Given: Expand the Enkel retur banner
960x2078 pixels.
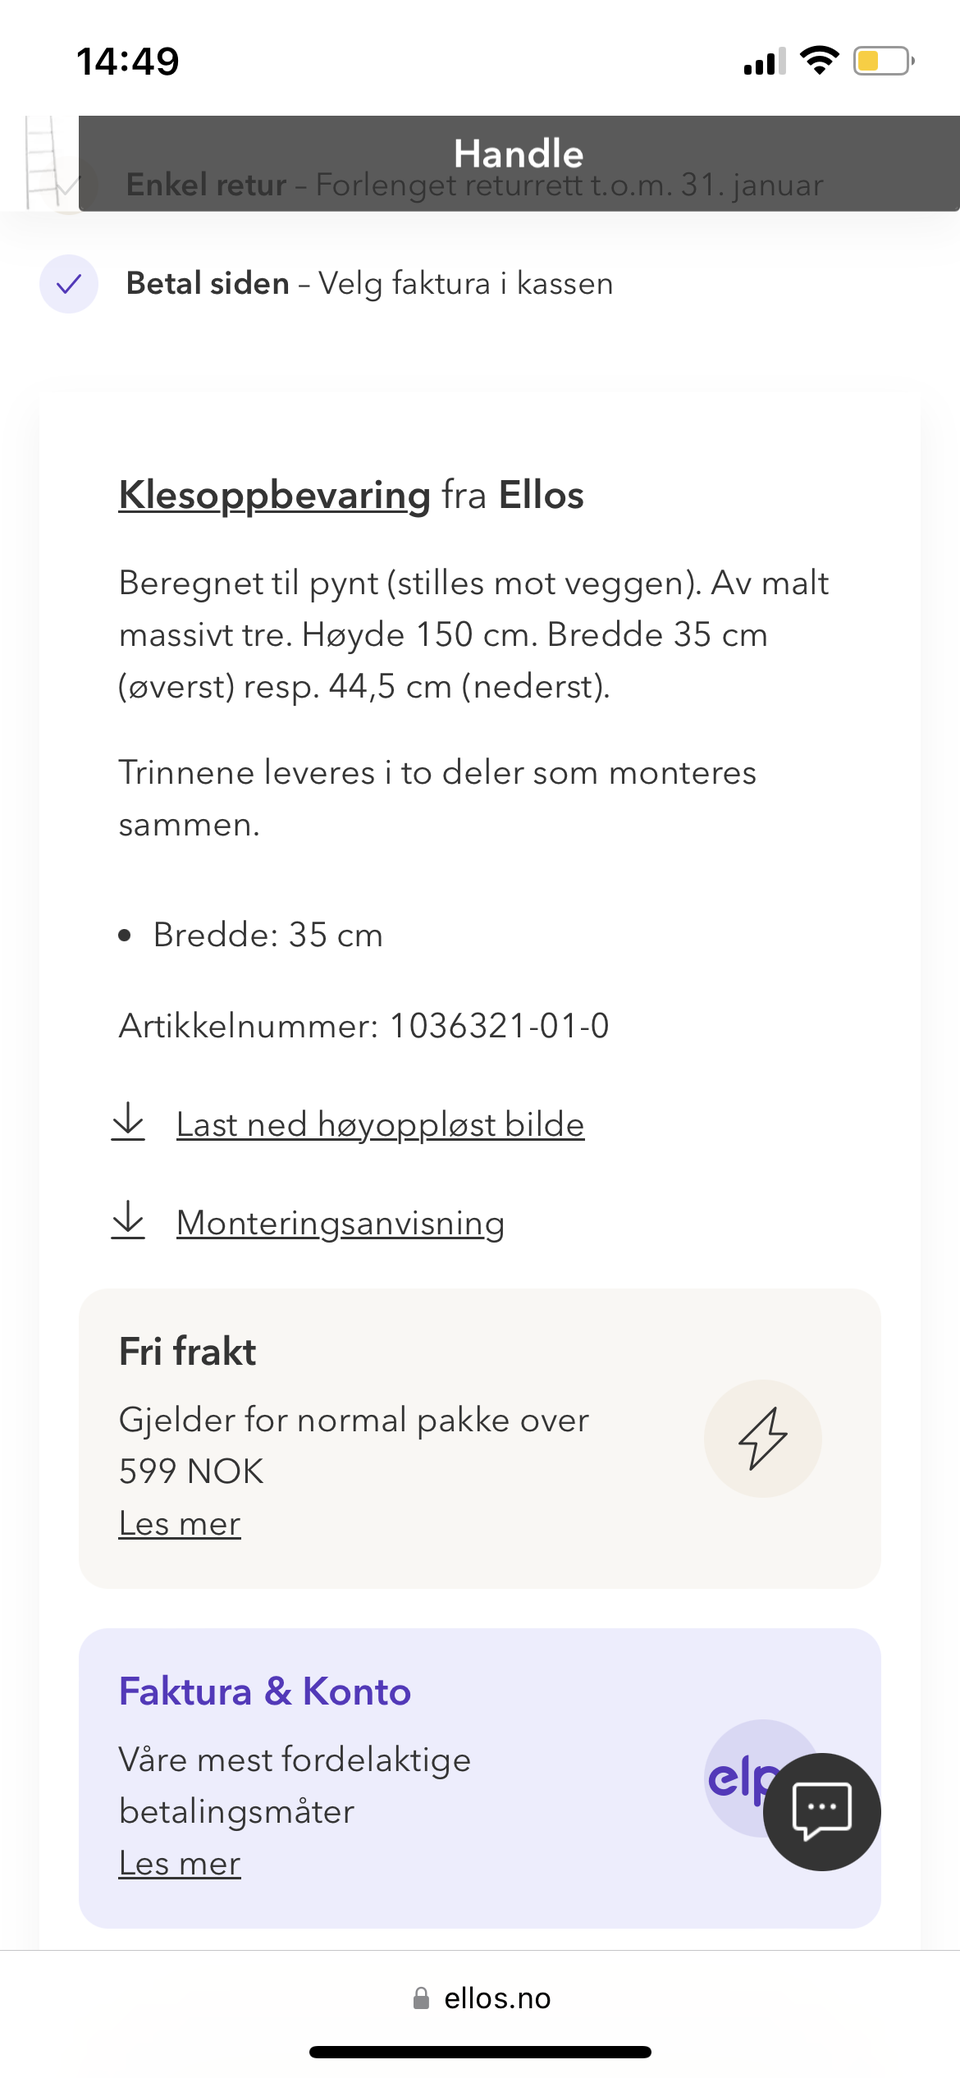Looking at the screenshot, I should (474, 185).
